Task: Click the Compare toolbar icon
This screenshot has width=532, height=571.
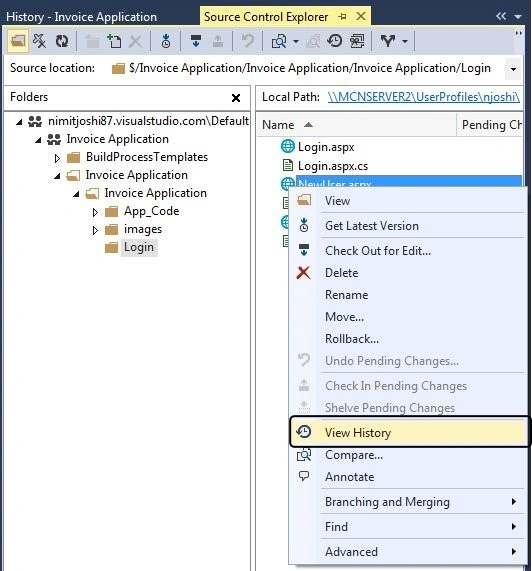Action: [279, 41]
